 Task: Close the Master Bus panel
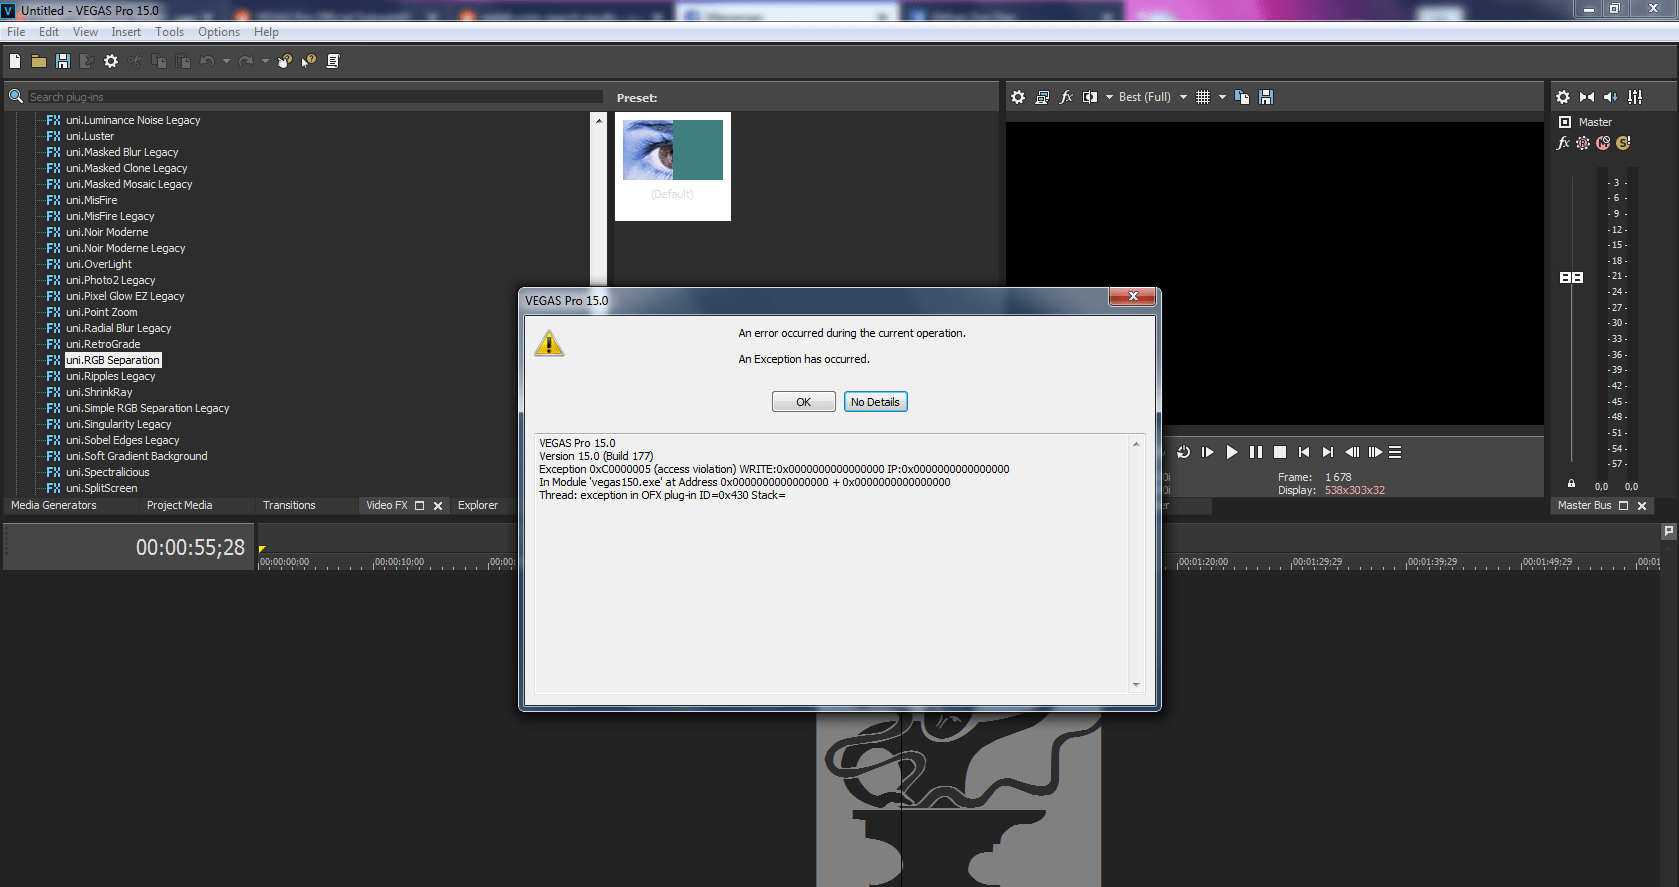point(1642,506)
